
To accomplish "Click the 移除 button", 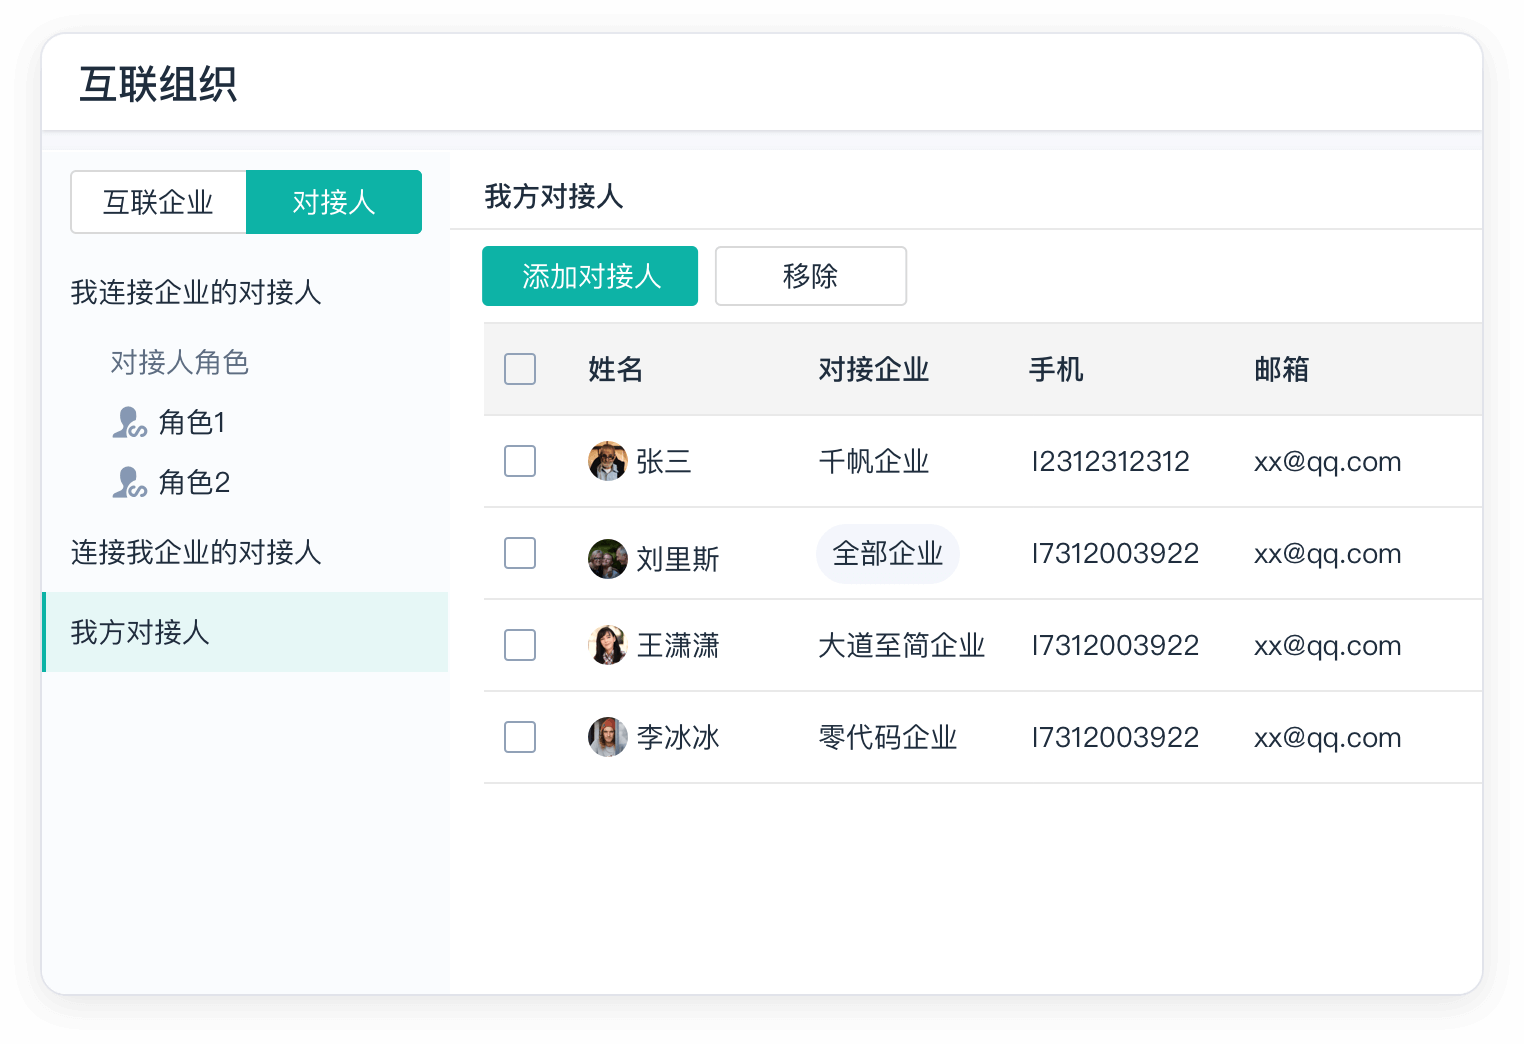I will click(810, 276).
